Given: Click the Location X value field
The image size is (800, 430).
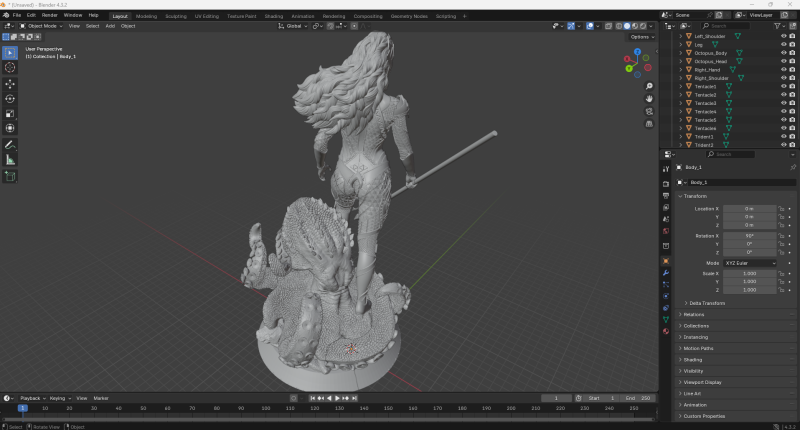Looking at the screenshot, I should 748,208.
